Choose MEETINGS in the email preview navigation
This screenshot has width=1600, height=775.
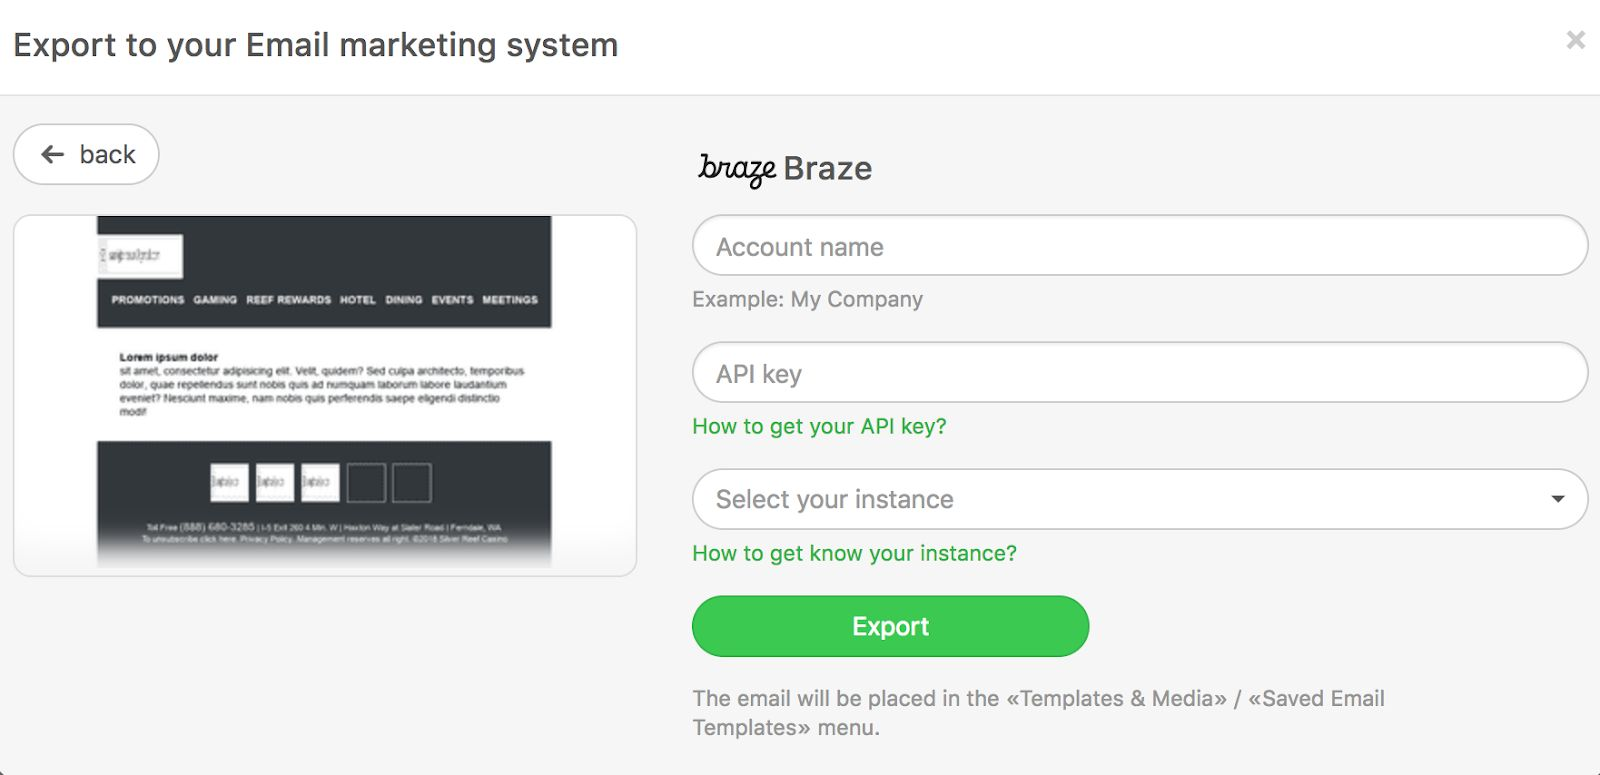coord(510,300)
